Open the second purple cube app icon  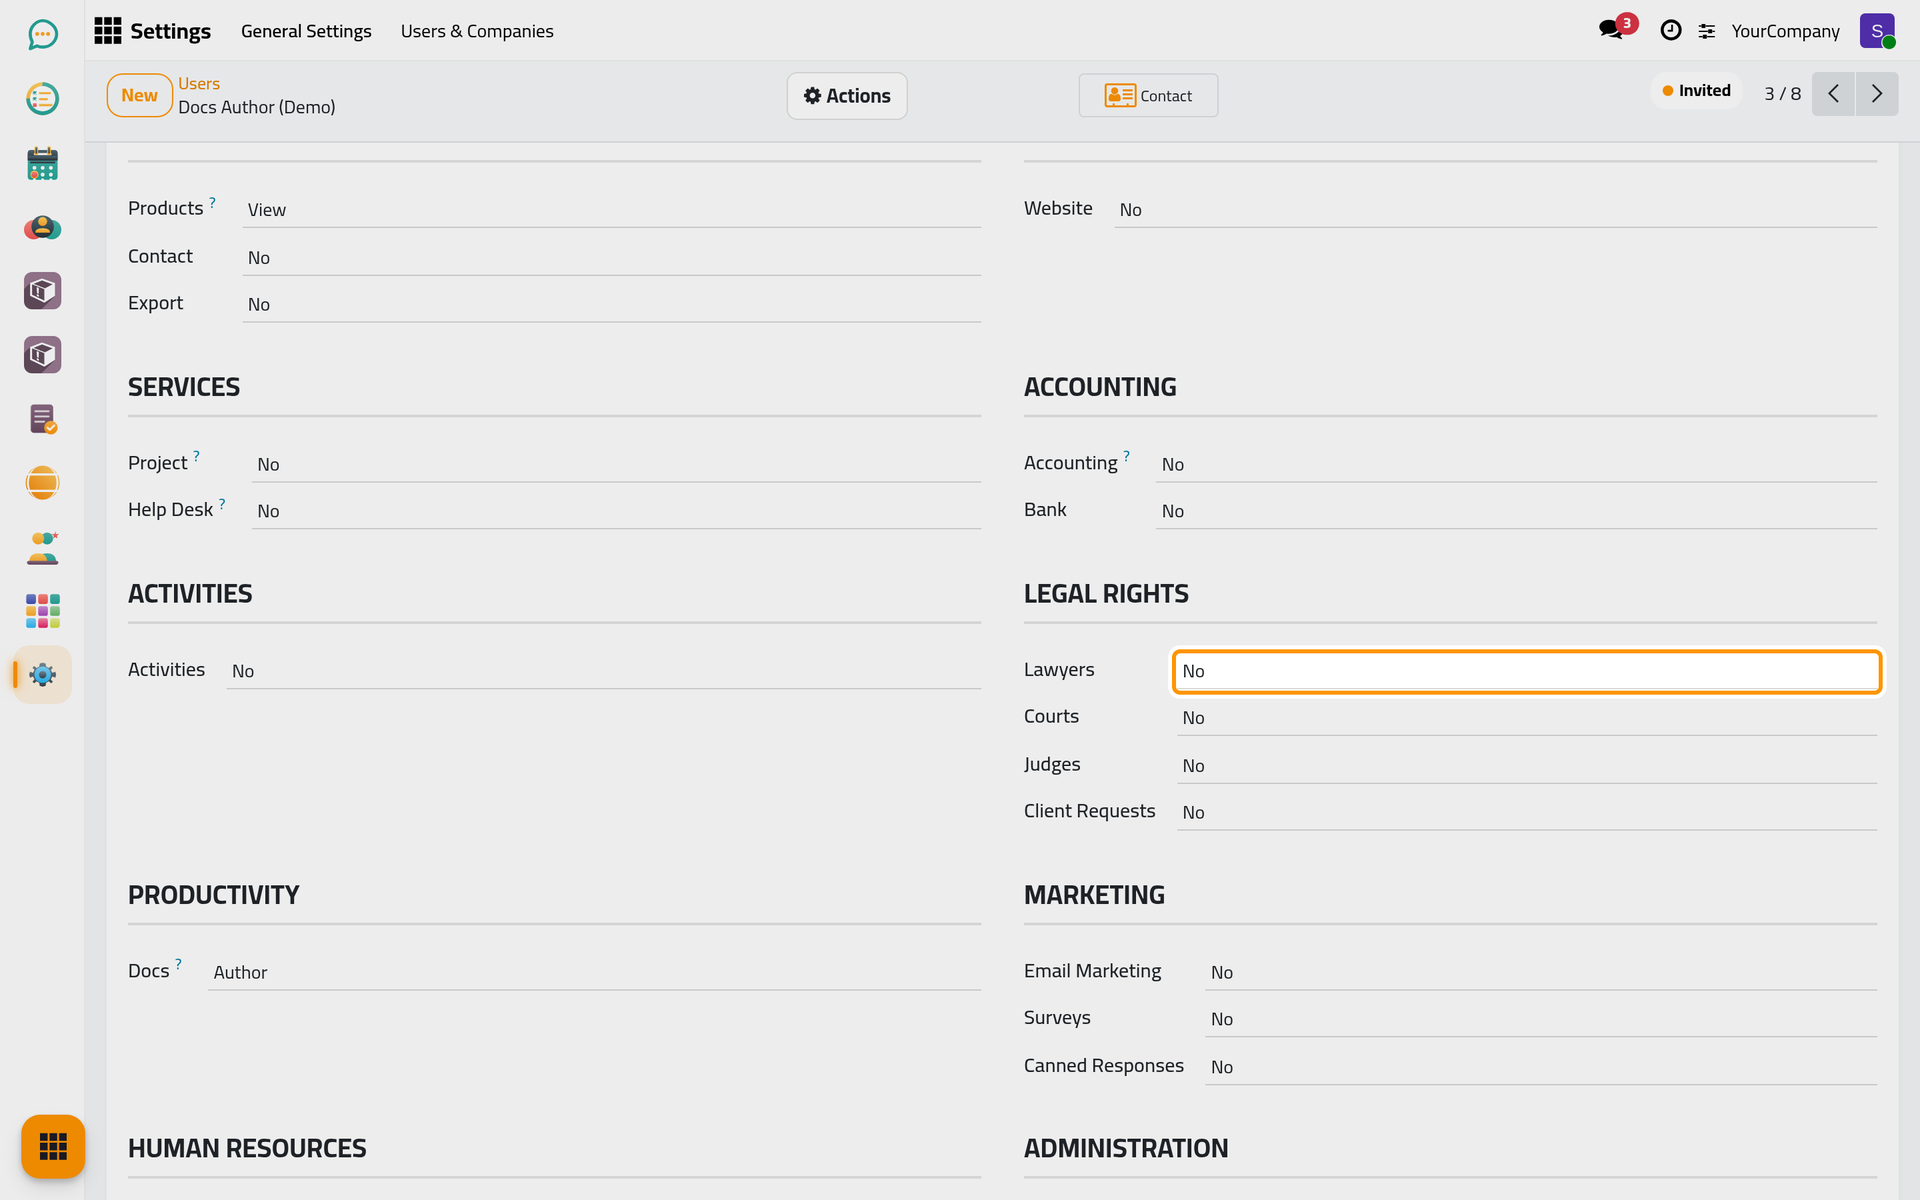tap(42, 355)
